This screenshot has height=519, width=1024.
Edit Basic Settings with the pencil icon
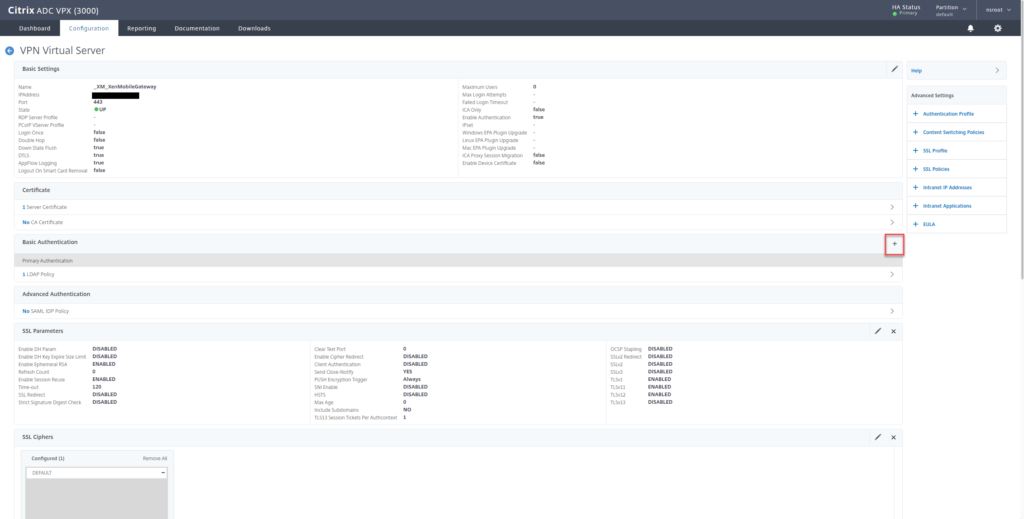[x=894, y=69]
